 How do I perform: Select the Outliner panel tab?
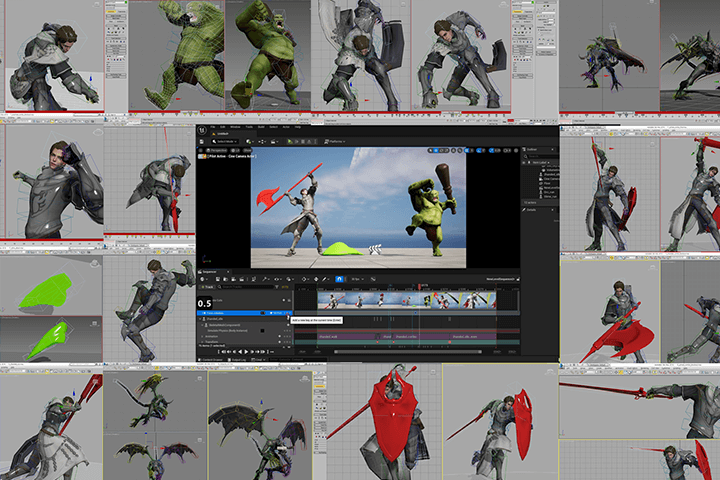click(x=539, y=149)
